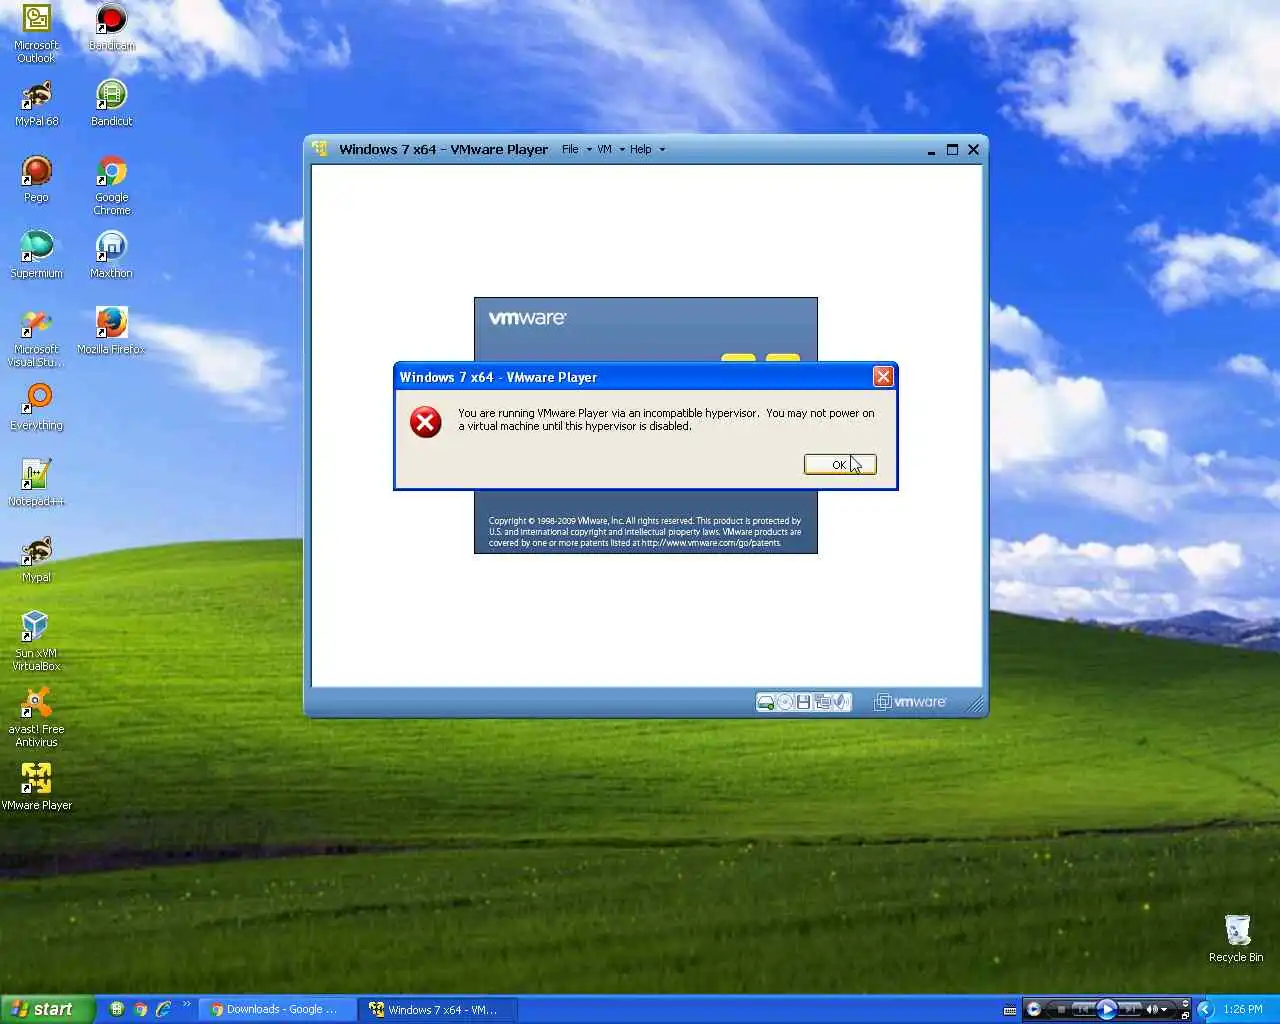Viewport: 1280px width, 1024px height.
Task: Expand the VM menu dropdown arrow
Action: coord(622,150)
